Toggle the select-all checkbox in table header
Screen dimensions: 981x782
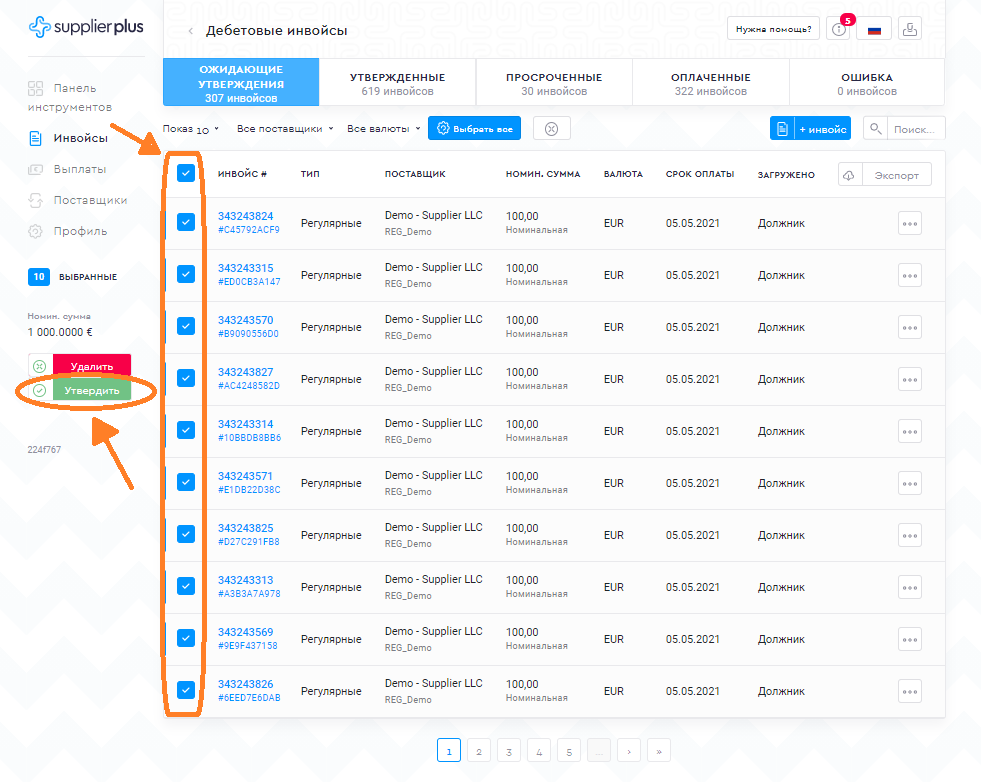click(x=186, y=174)
